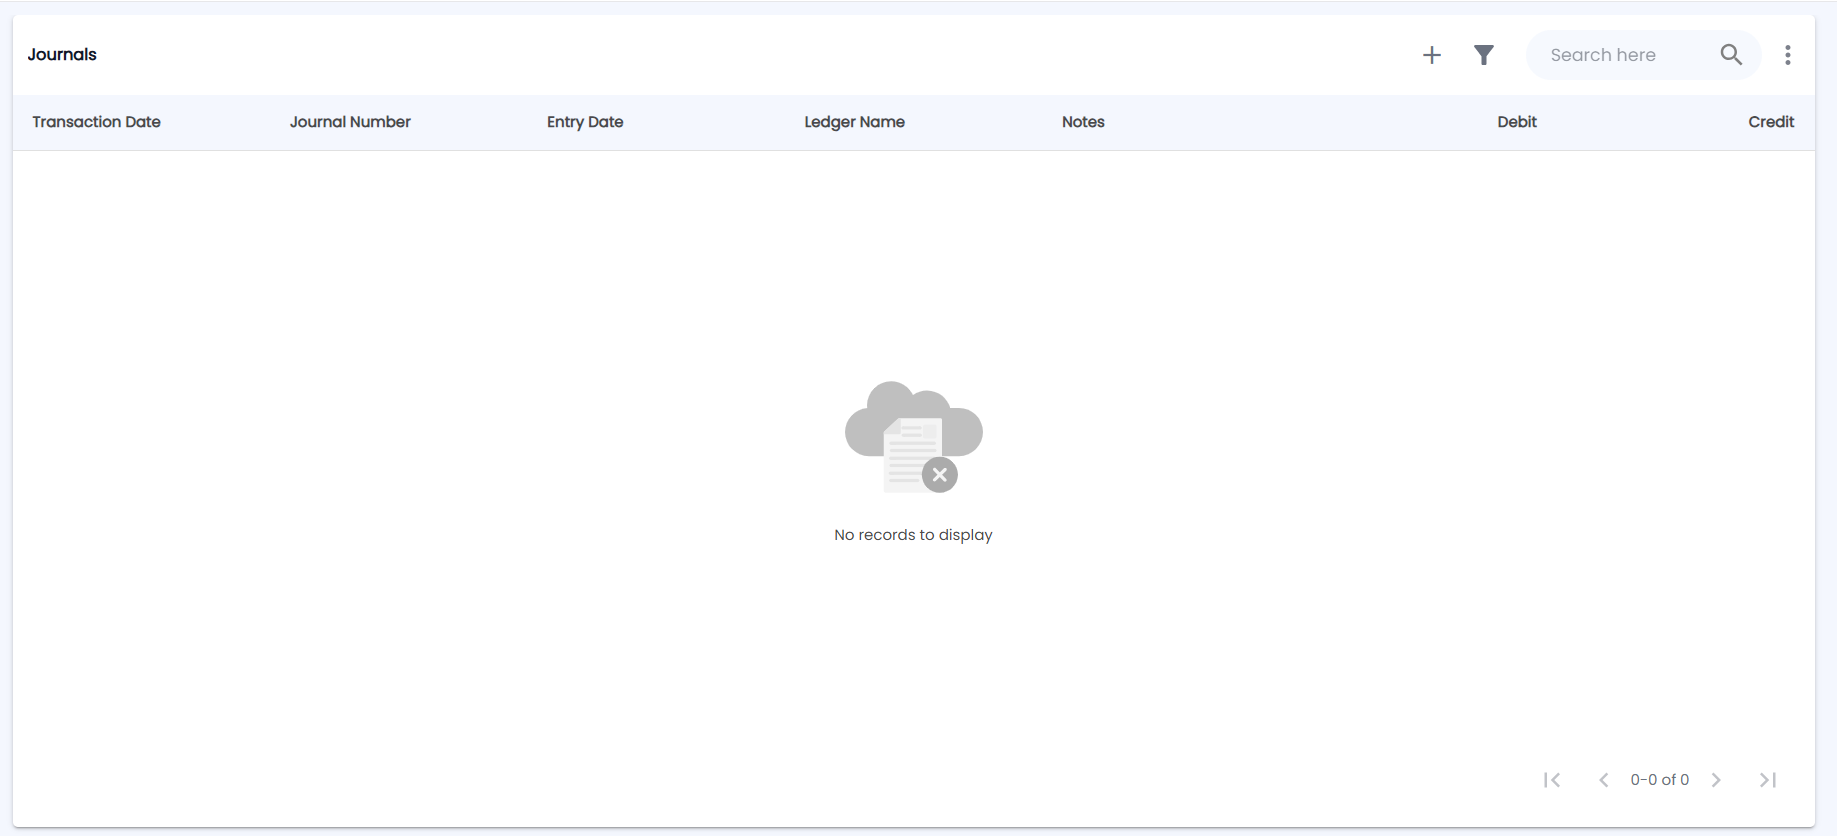
Task: Go to the next page of records
Action: [x=1716, y=780]
